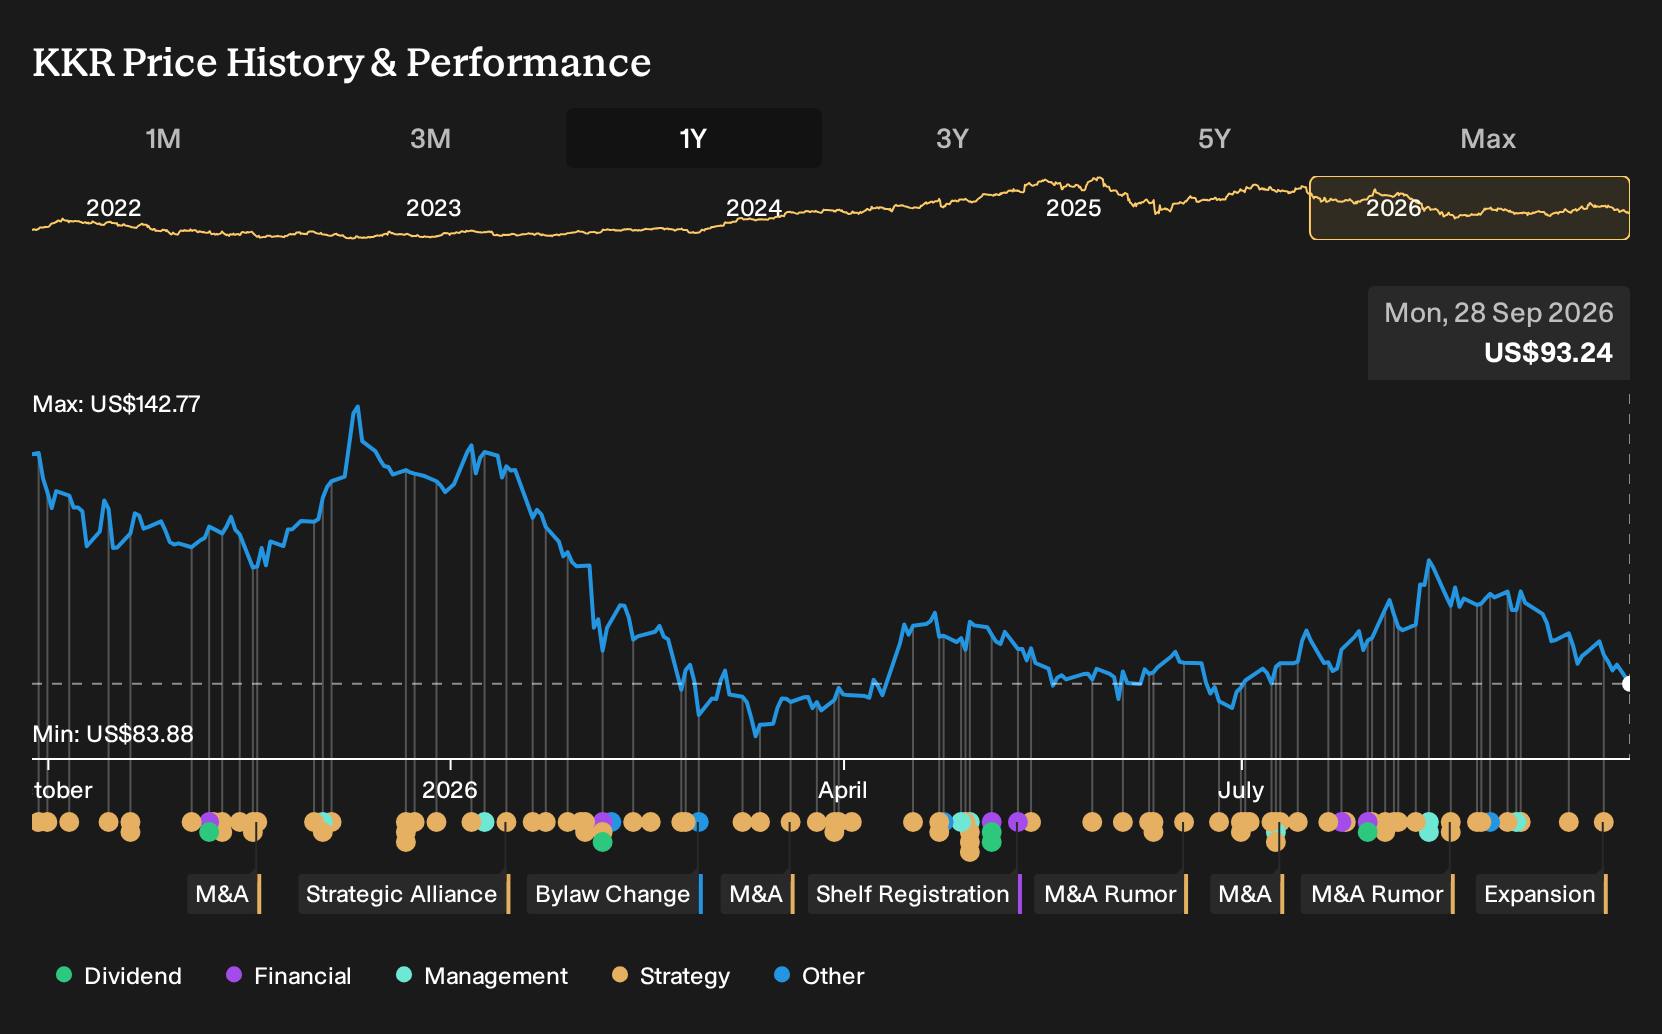Click the April axis label
This screenshot has width=1662, height=1034.
pyautogui.click(x=843, y=790)
